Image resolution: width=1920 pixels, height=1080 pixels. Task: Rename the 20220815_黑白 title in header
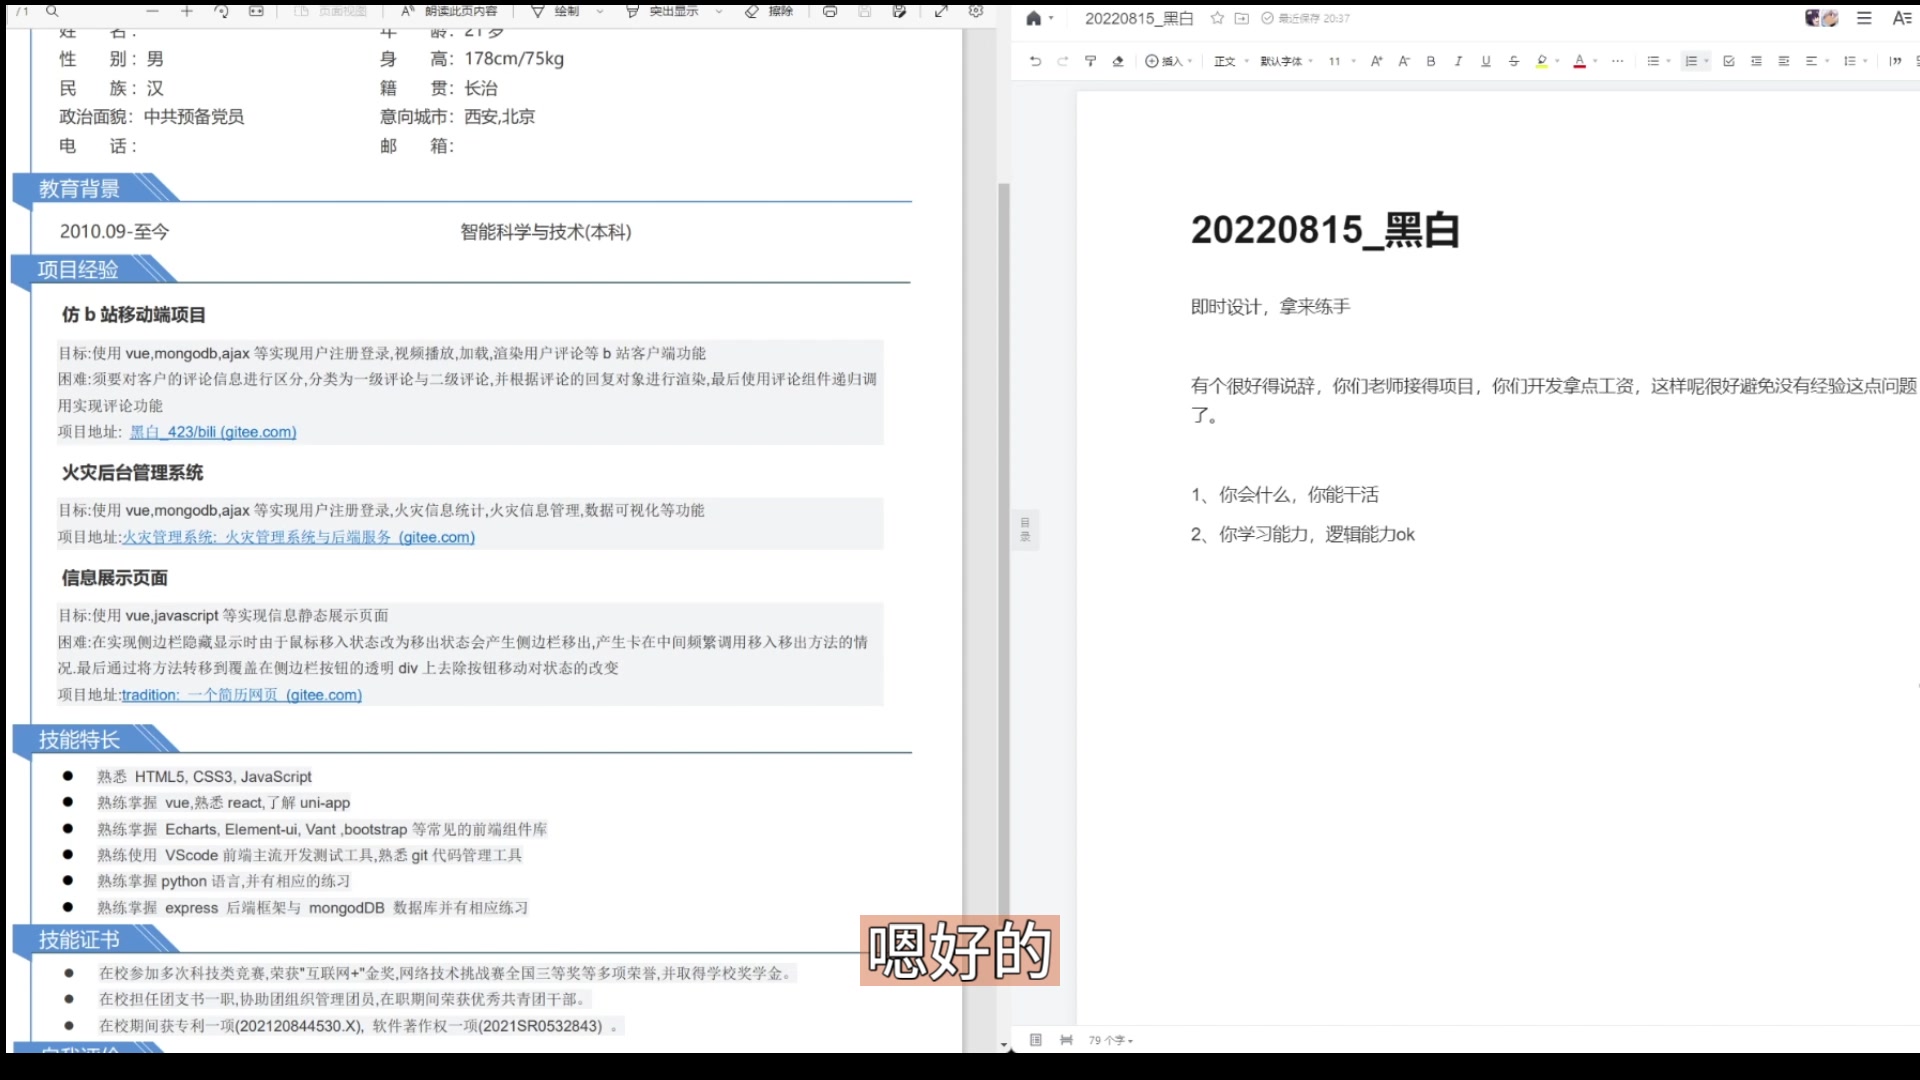(x=1139, y=18)
